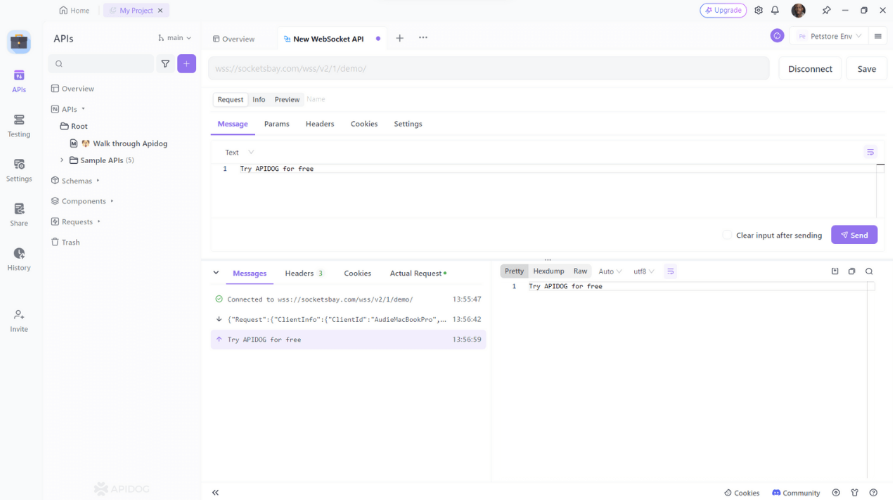Open the Home tab

[x=75, y=10]
